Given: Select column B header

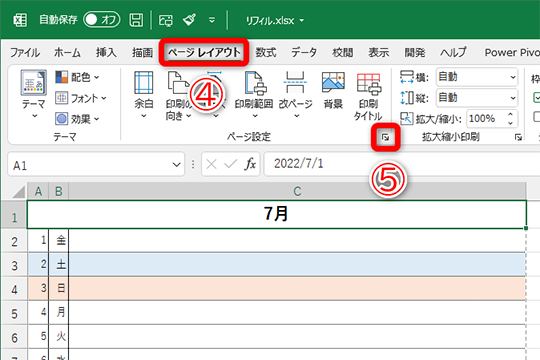Looking at the screenshot, I should click(59, 191).
